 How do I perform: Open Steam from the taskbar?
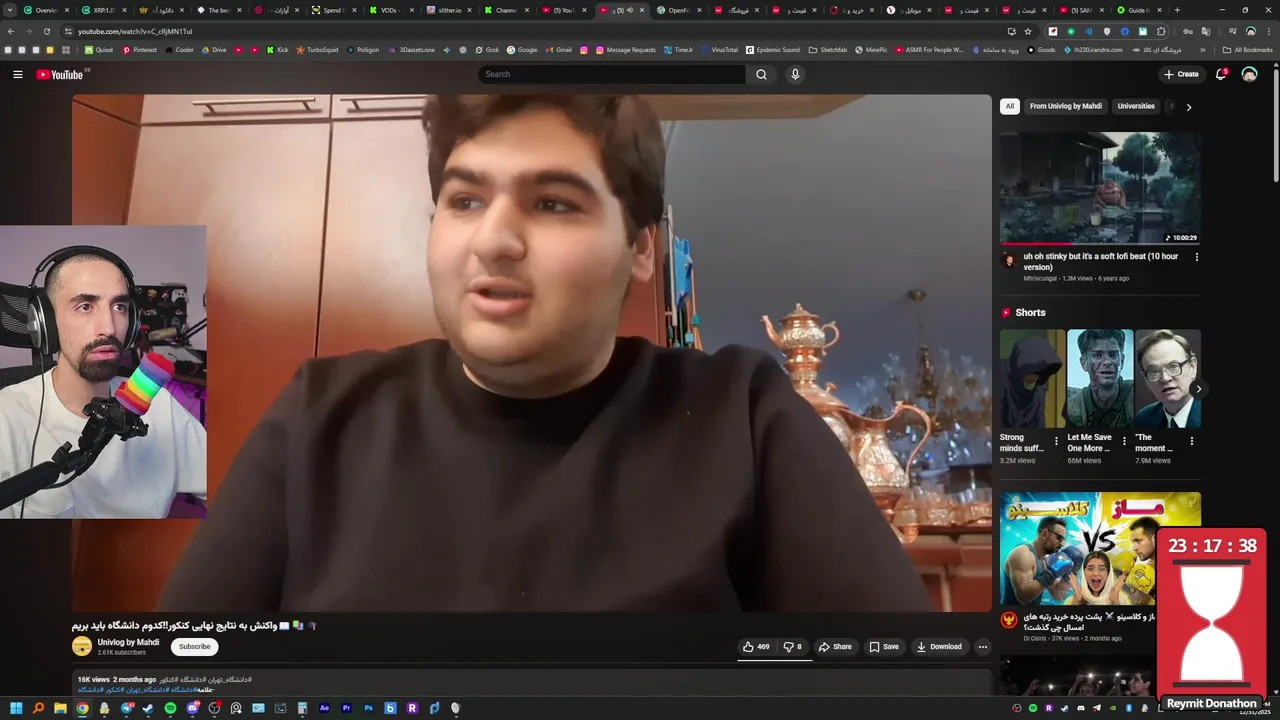(148, 708)
